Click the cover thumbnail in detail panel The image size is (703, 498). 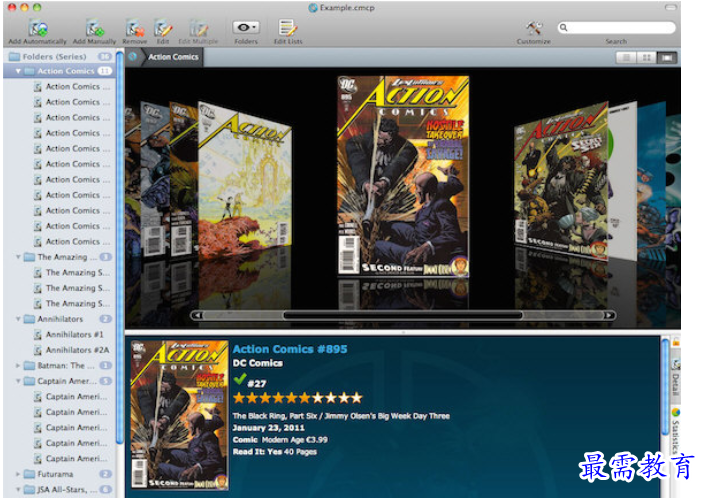(x=180, y=415)
